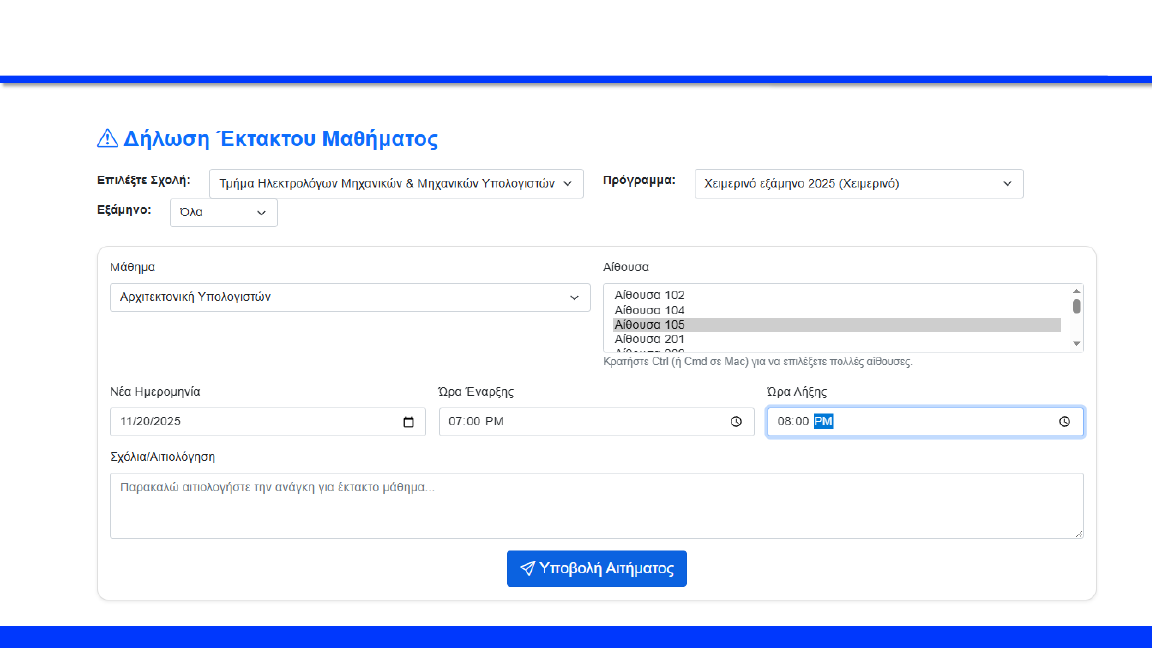Screen dimensions: 1152x648
Task: Click the clock icon in Ώρα Λήξης
Action: [1065, 422]
